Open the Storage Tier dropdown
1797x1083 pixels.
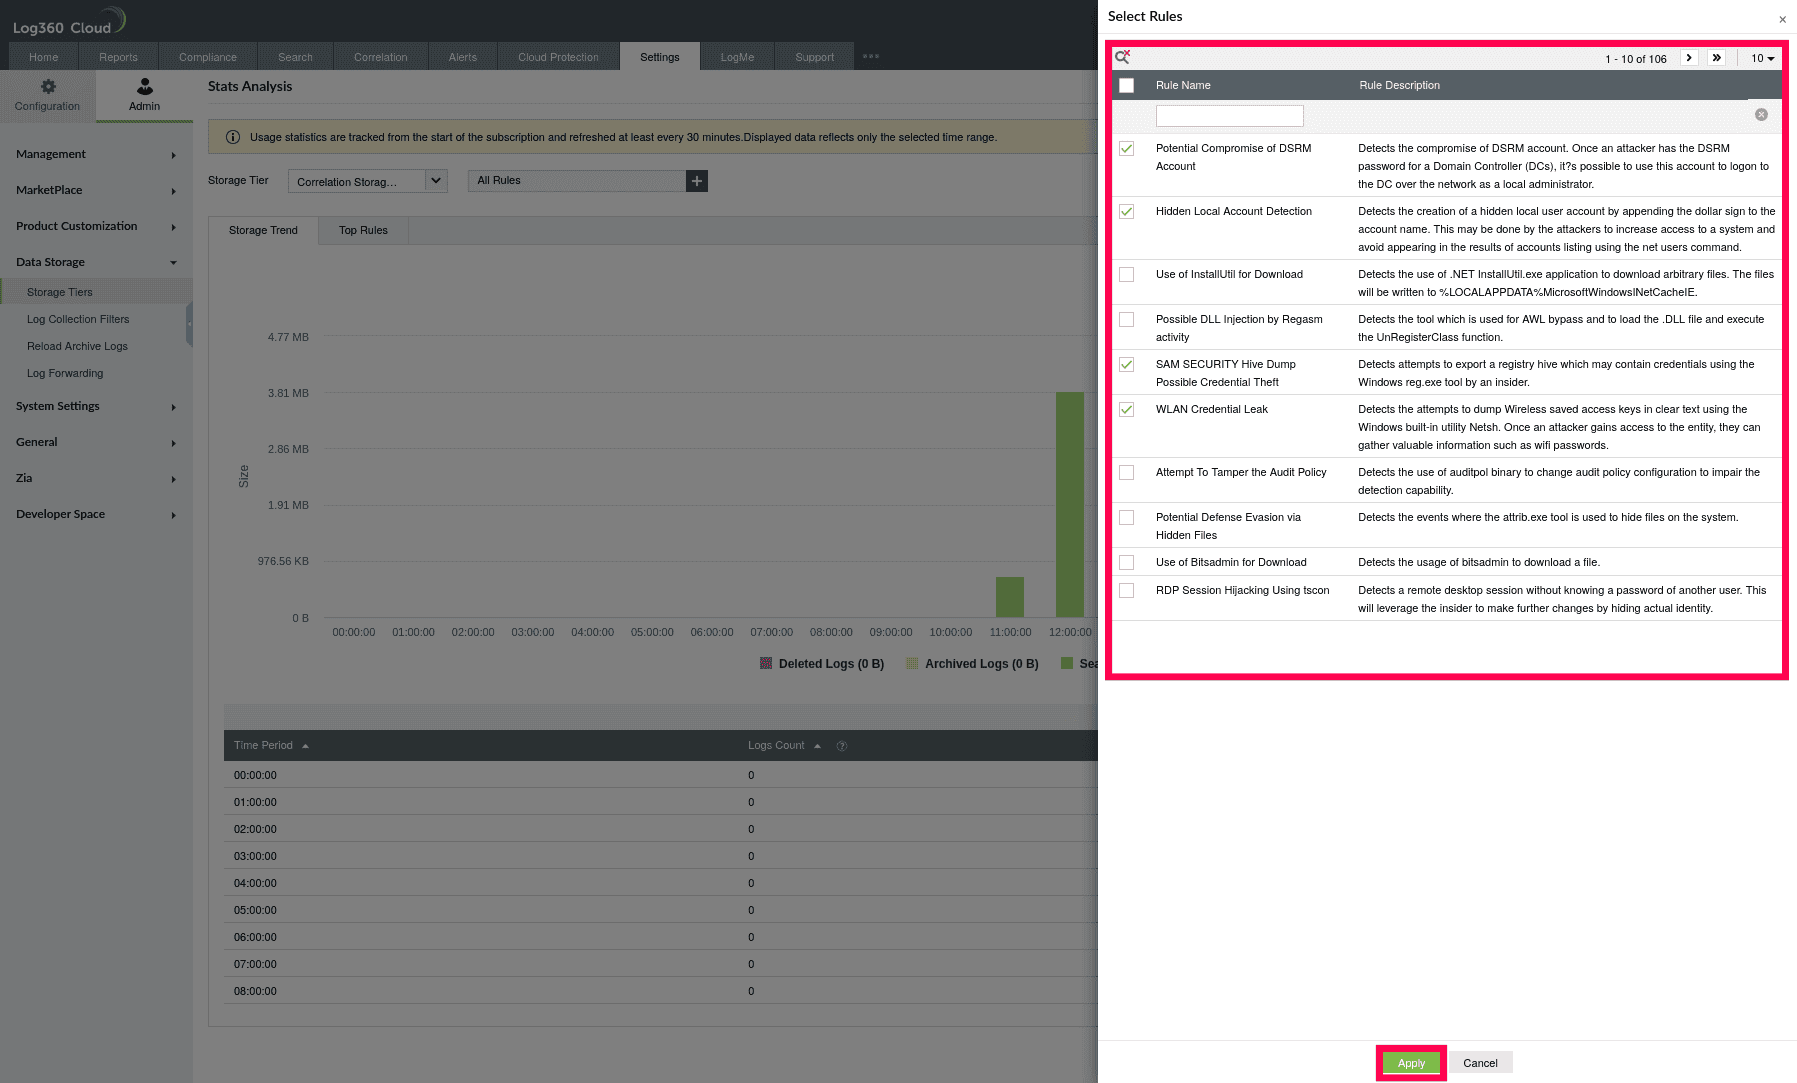click(367, 181)
